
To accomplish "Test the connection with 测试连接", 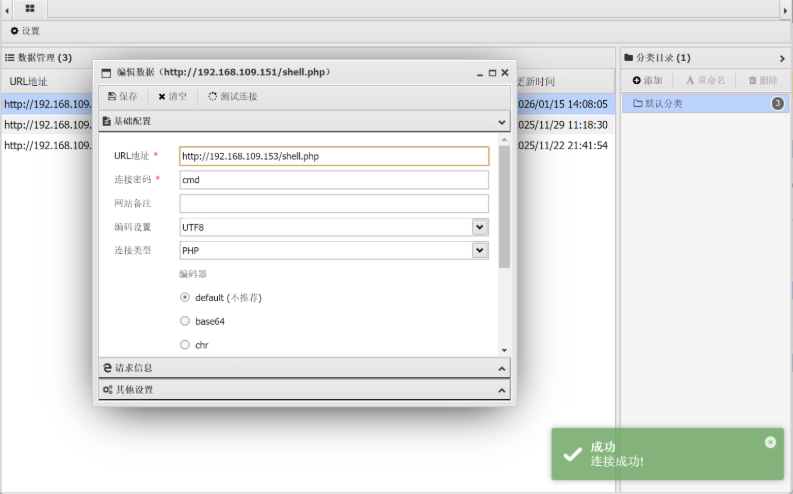I will pos(233,96).
